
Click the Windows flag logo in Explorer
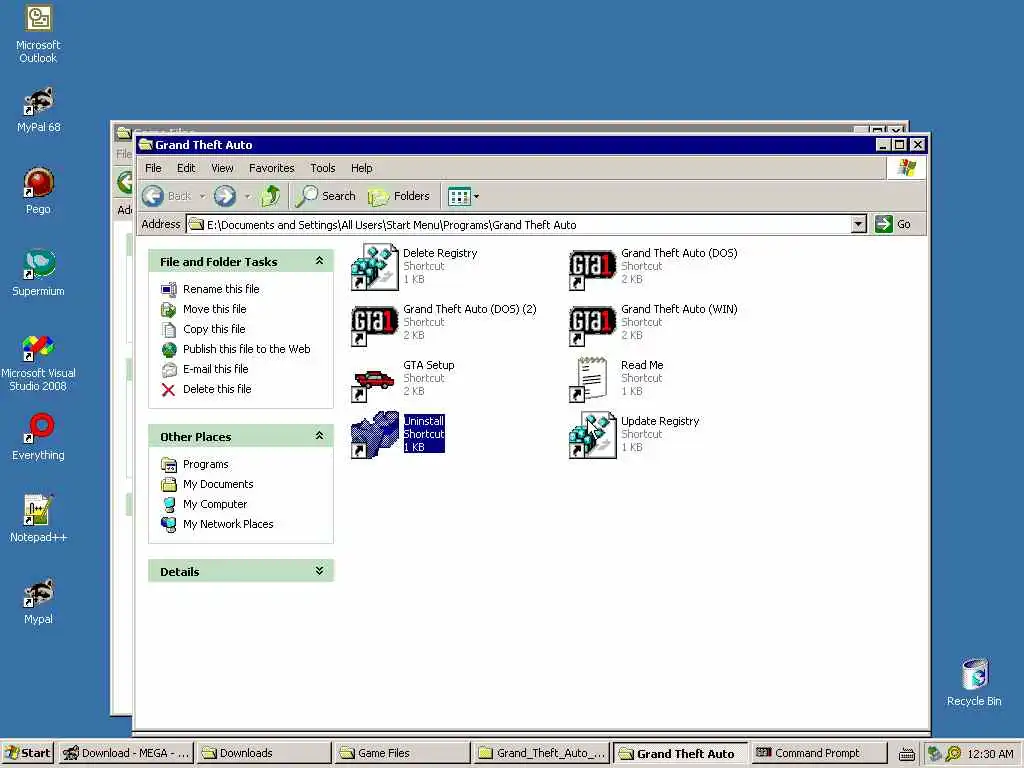point(906,168)
